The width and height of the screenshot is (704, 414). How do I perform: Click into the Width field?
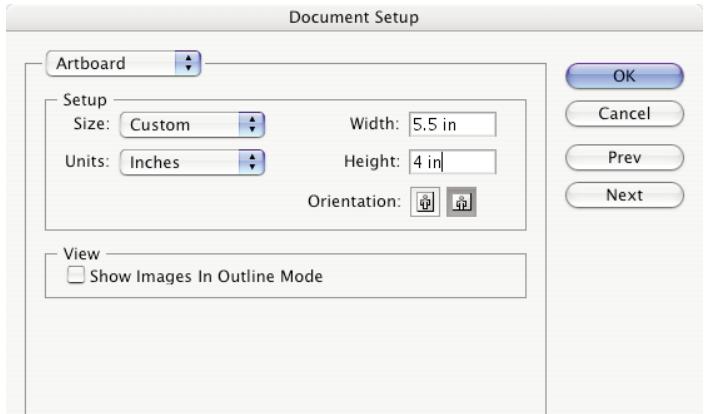453,124
